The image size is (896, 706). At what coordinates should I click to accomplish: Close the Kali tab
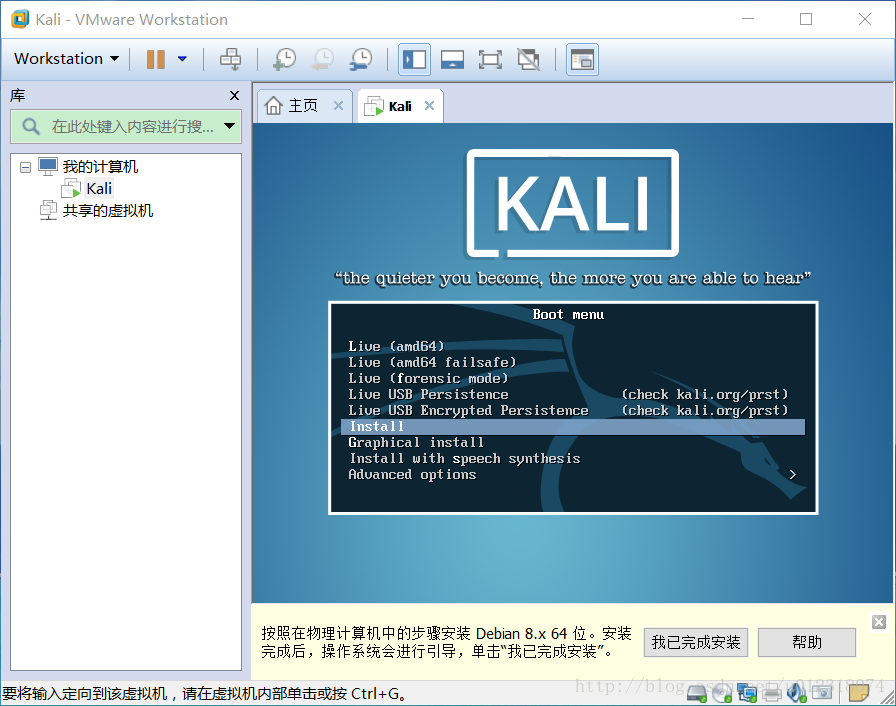click(x=430, y=106)
